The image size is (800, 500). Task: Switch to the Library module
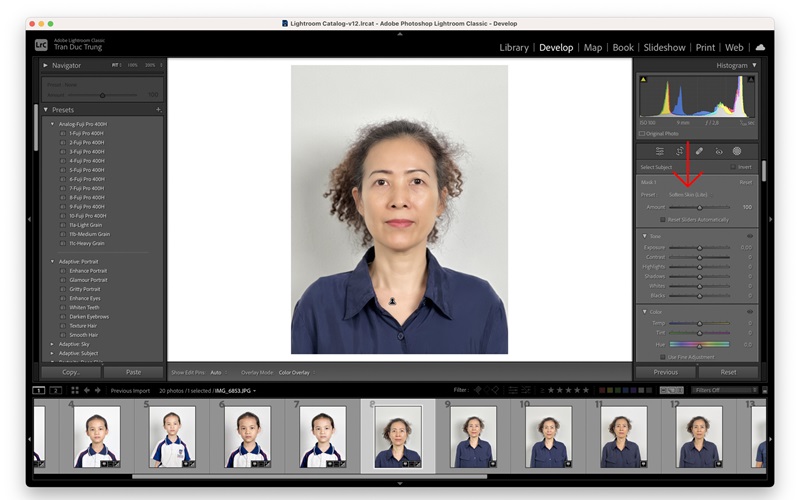tap(513, 47)
